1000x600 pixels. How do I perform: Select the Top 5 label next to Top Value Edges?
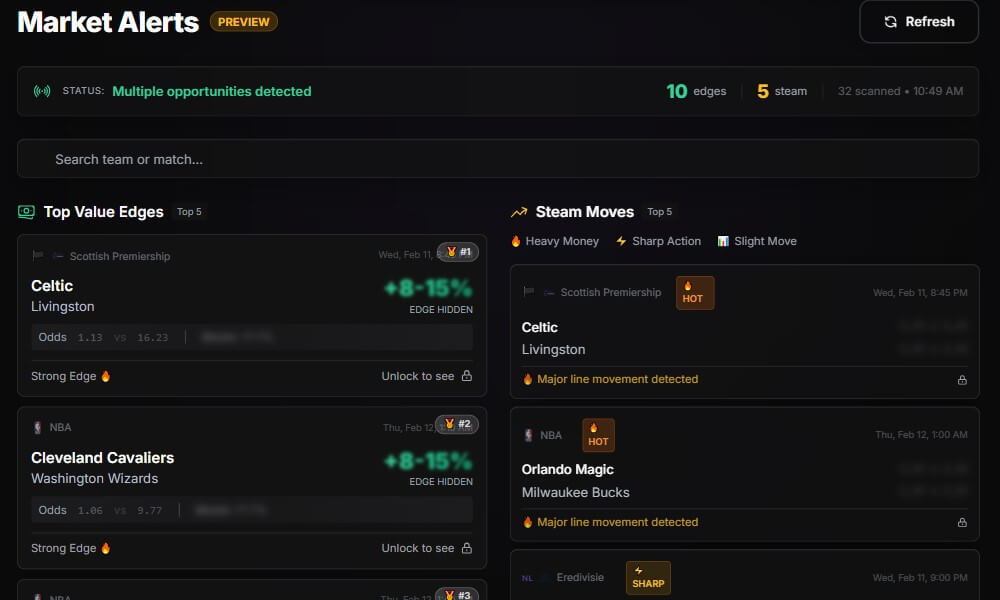(x=188, y=212)
